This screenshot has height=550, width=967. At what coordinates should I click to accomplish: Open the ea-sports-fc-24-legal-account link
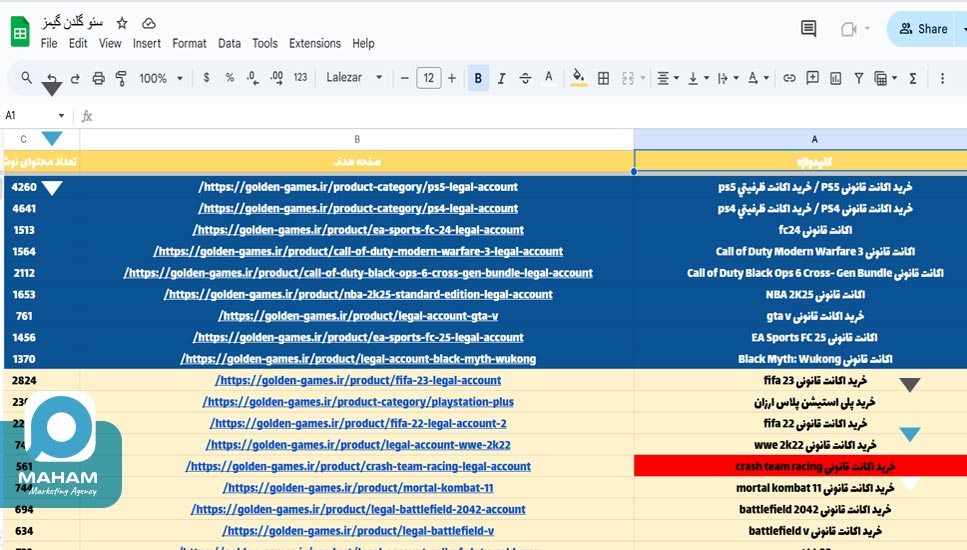tap(358, 230)
